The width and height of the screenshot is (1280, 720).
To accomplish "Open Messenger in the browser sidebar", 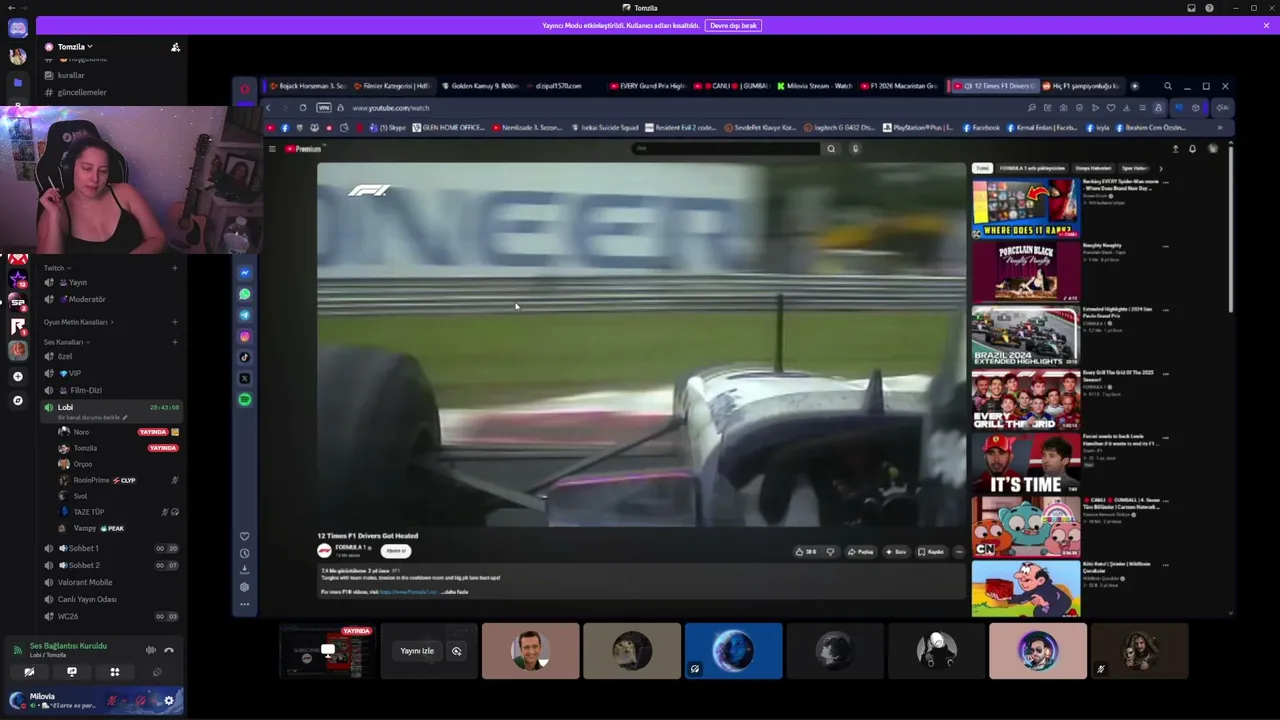I will coord(245,272).
